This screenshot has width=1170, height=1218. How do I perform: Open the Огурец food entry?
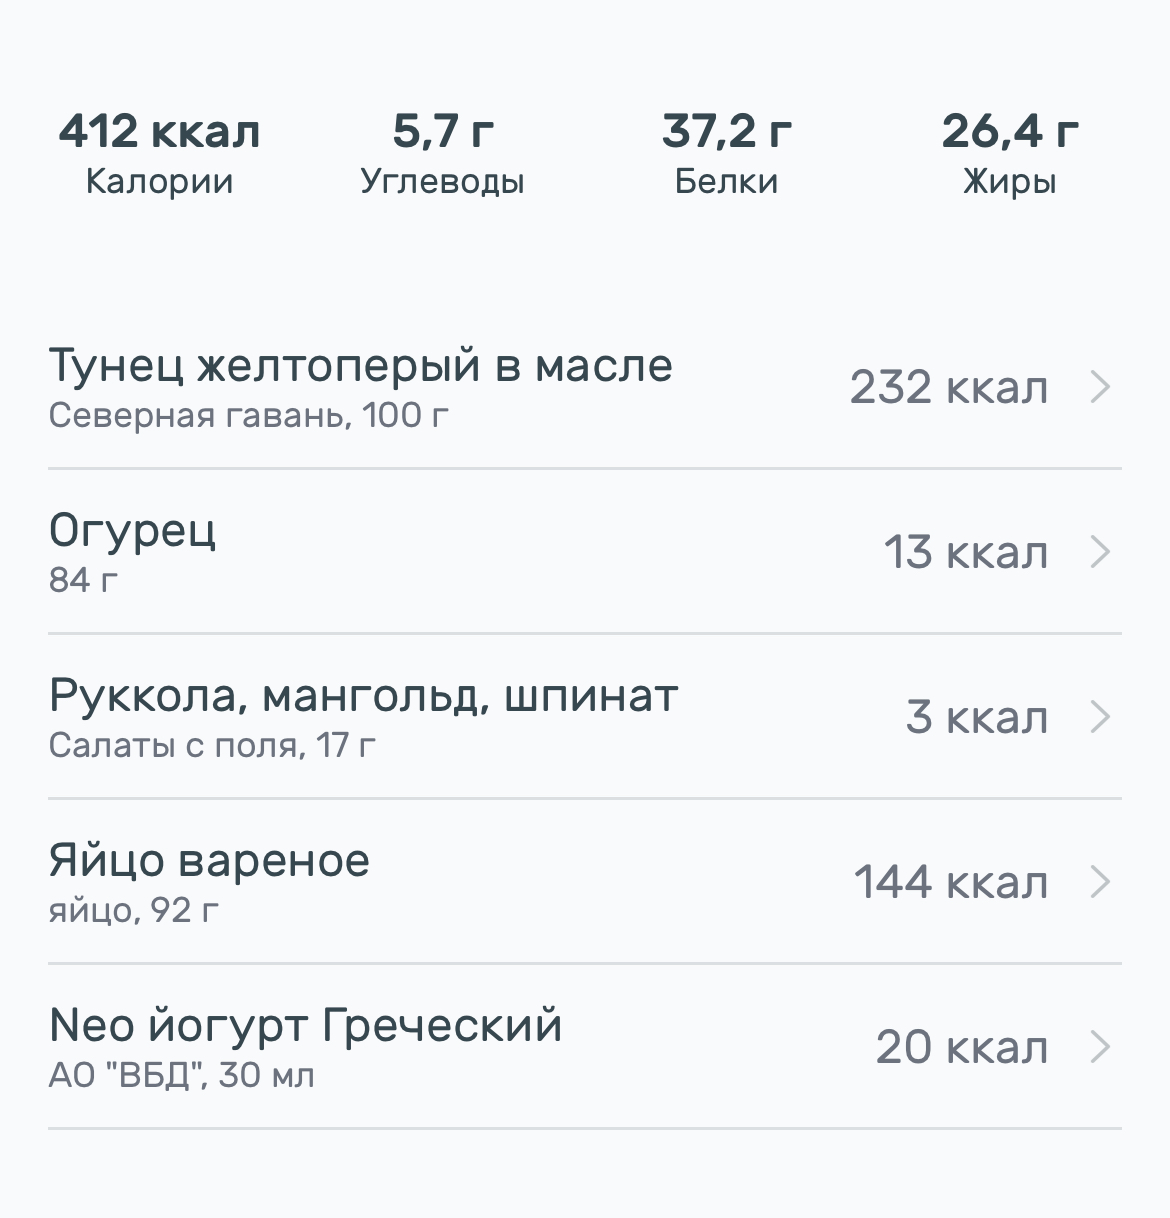(x=132, y=531)
